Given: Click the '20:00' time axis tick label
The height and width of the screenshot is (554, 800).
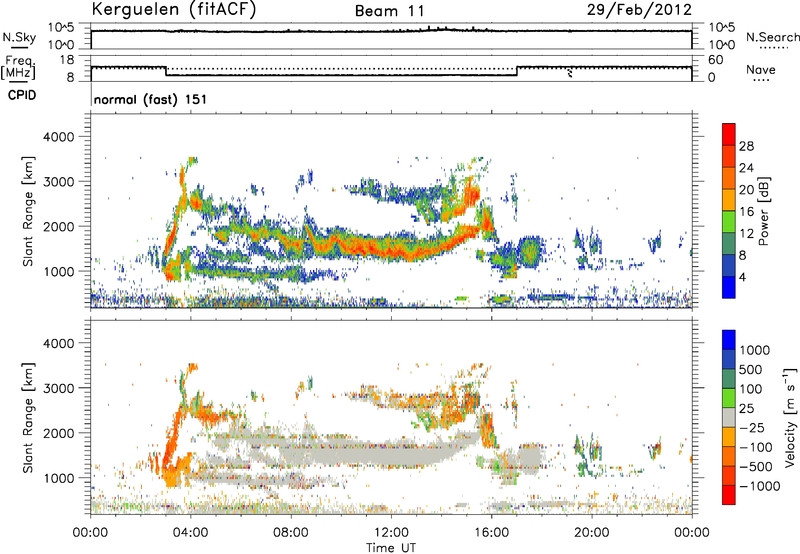Looking at the screenshot, I should click(592, 533).
